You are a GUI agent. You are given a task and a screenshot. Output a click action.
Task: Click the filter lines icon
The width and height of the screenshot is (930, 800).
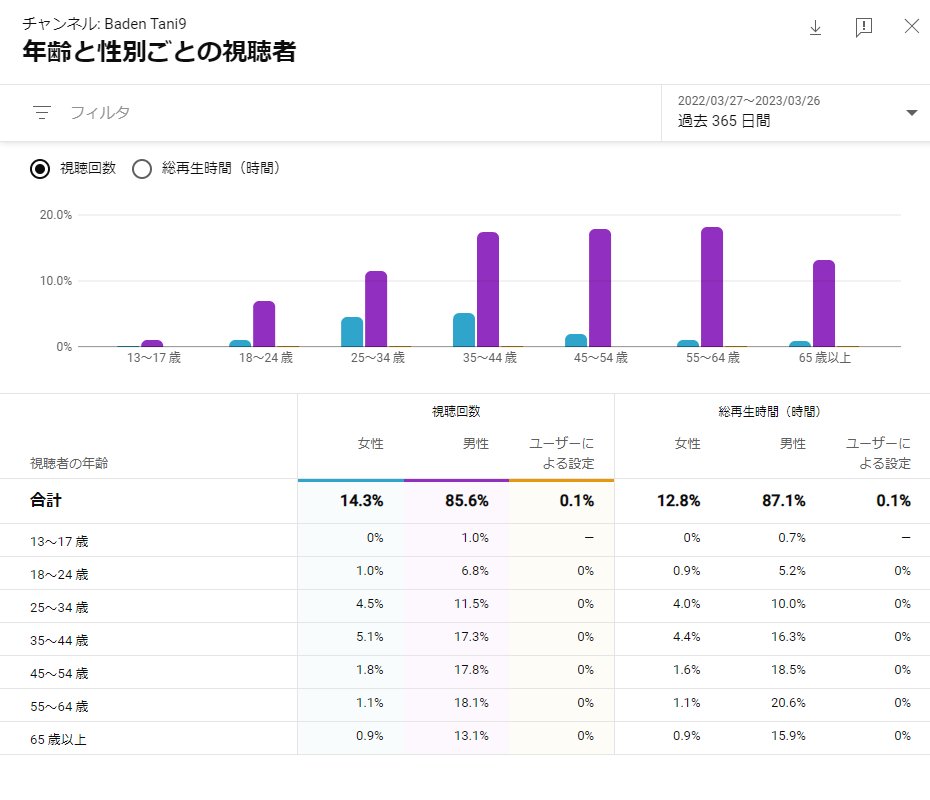[42, 112]
